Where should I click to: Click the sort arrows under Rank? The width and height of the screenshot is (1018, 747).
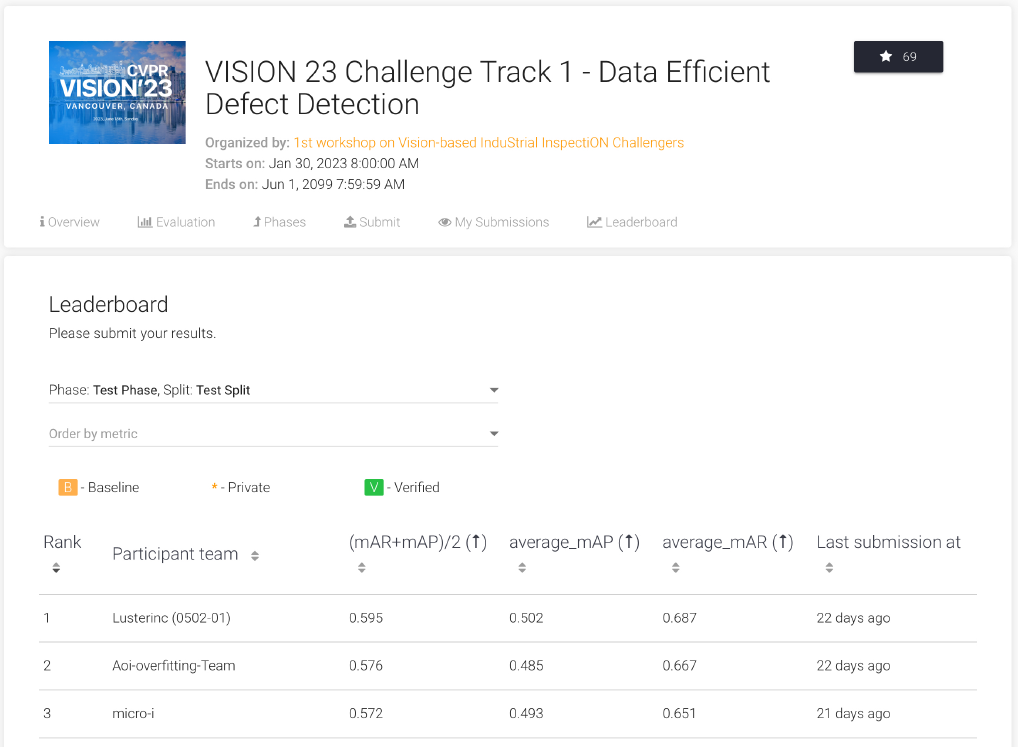[x=56, y=568]
